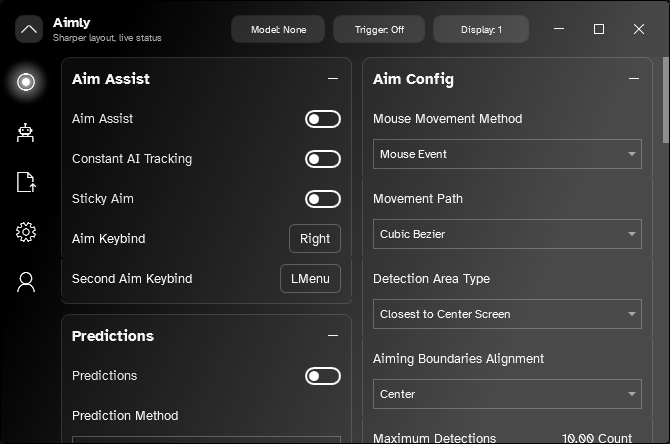
Task: Open the Movement Path Cubic Bezier dropdown
Action: [x=507, y=234]
